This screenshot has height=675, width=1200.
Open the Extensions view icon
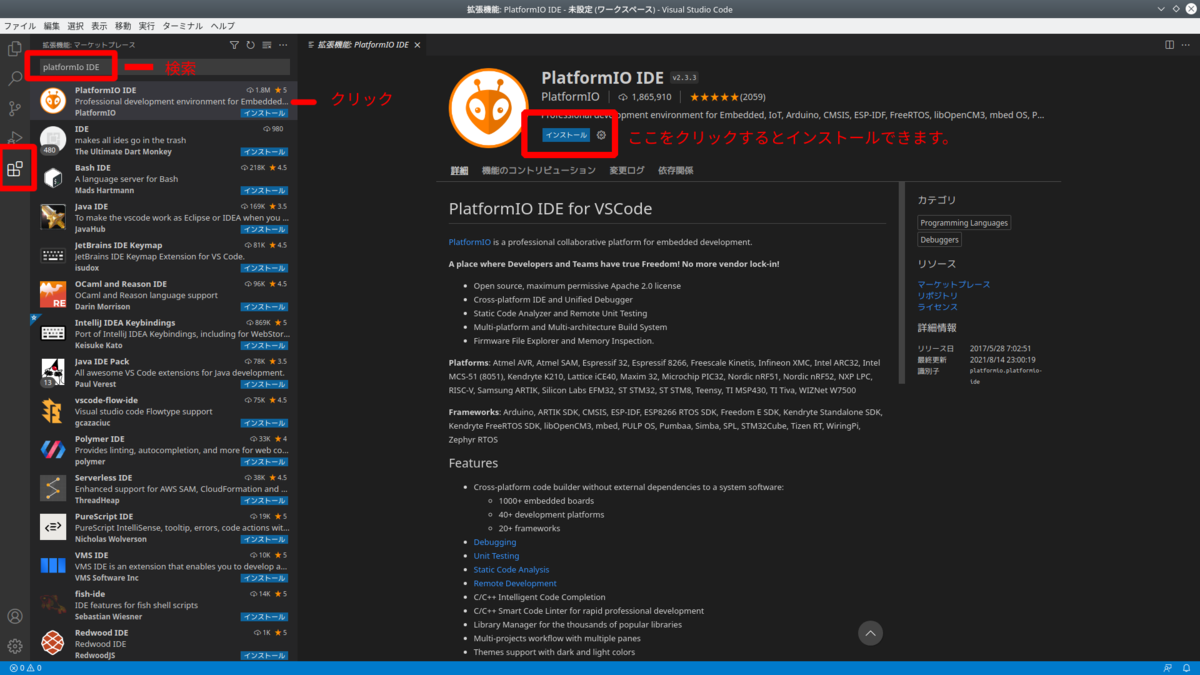click(15, 169)
